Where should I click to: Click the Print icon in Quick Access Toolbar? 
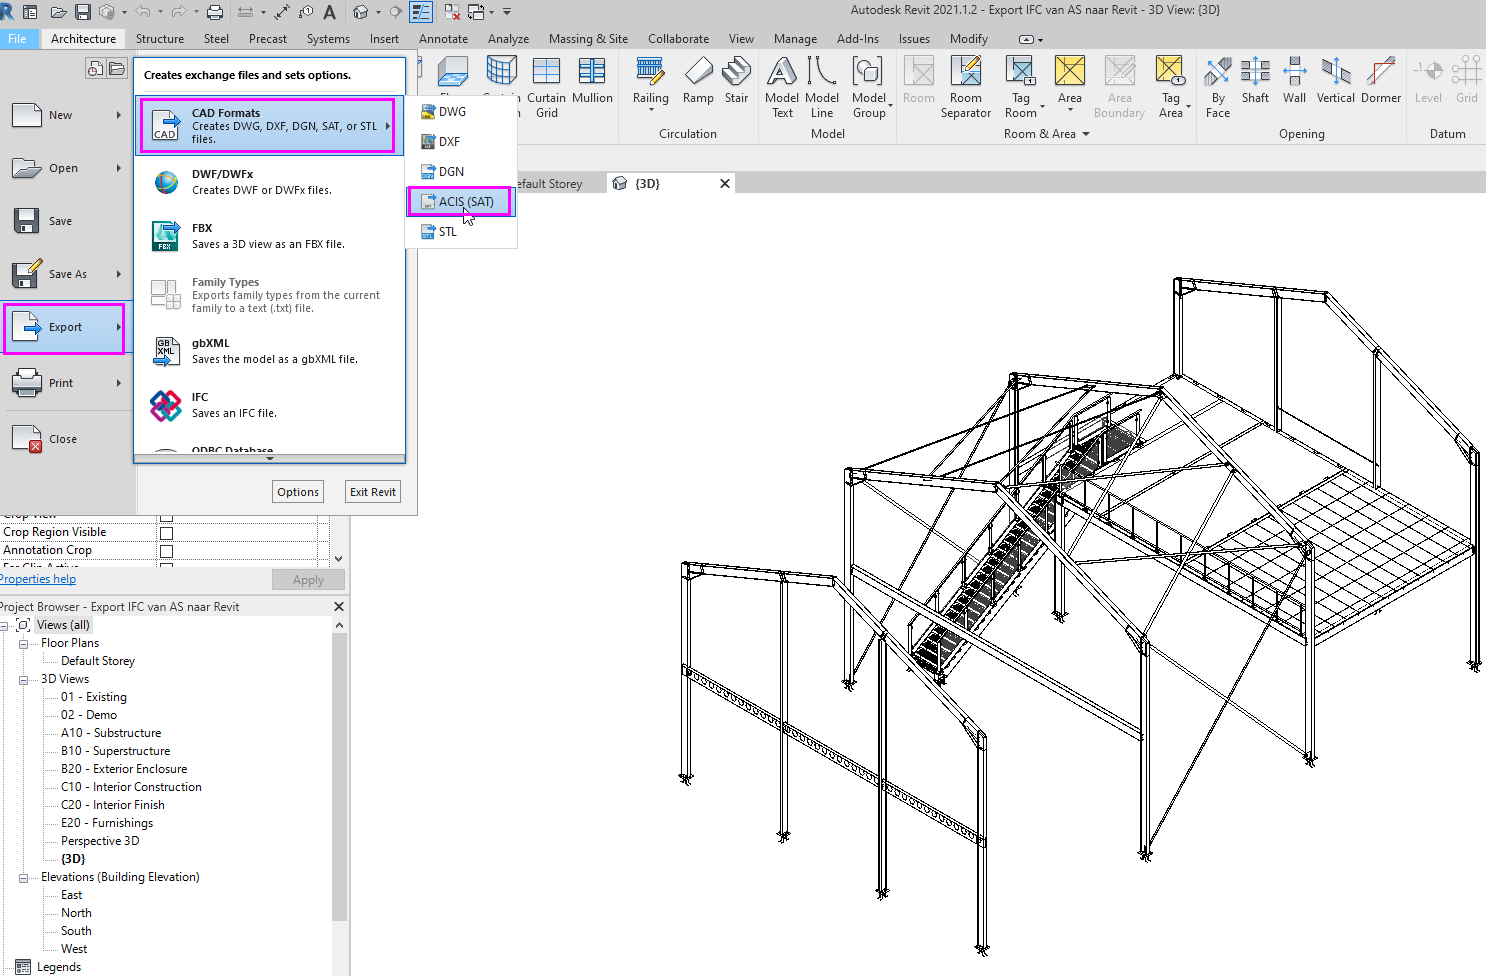pos(213,12)
